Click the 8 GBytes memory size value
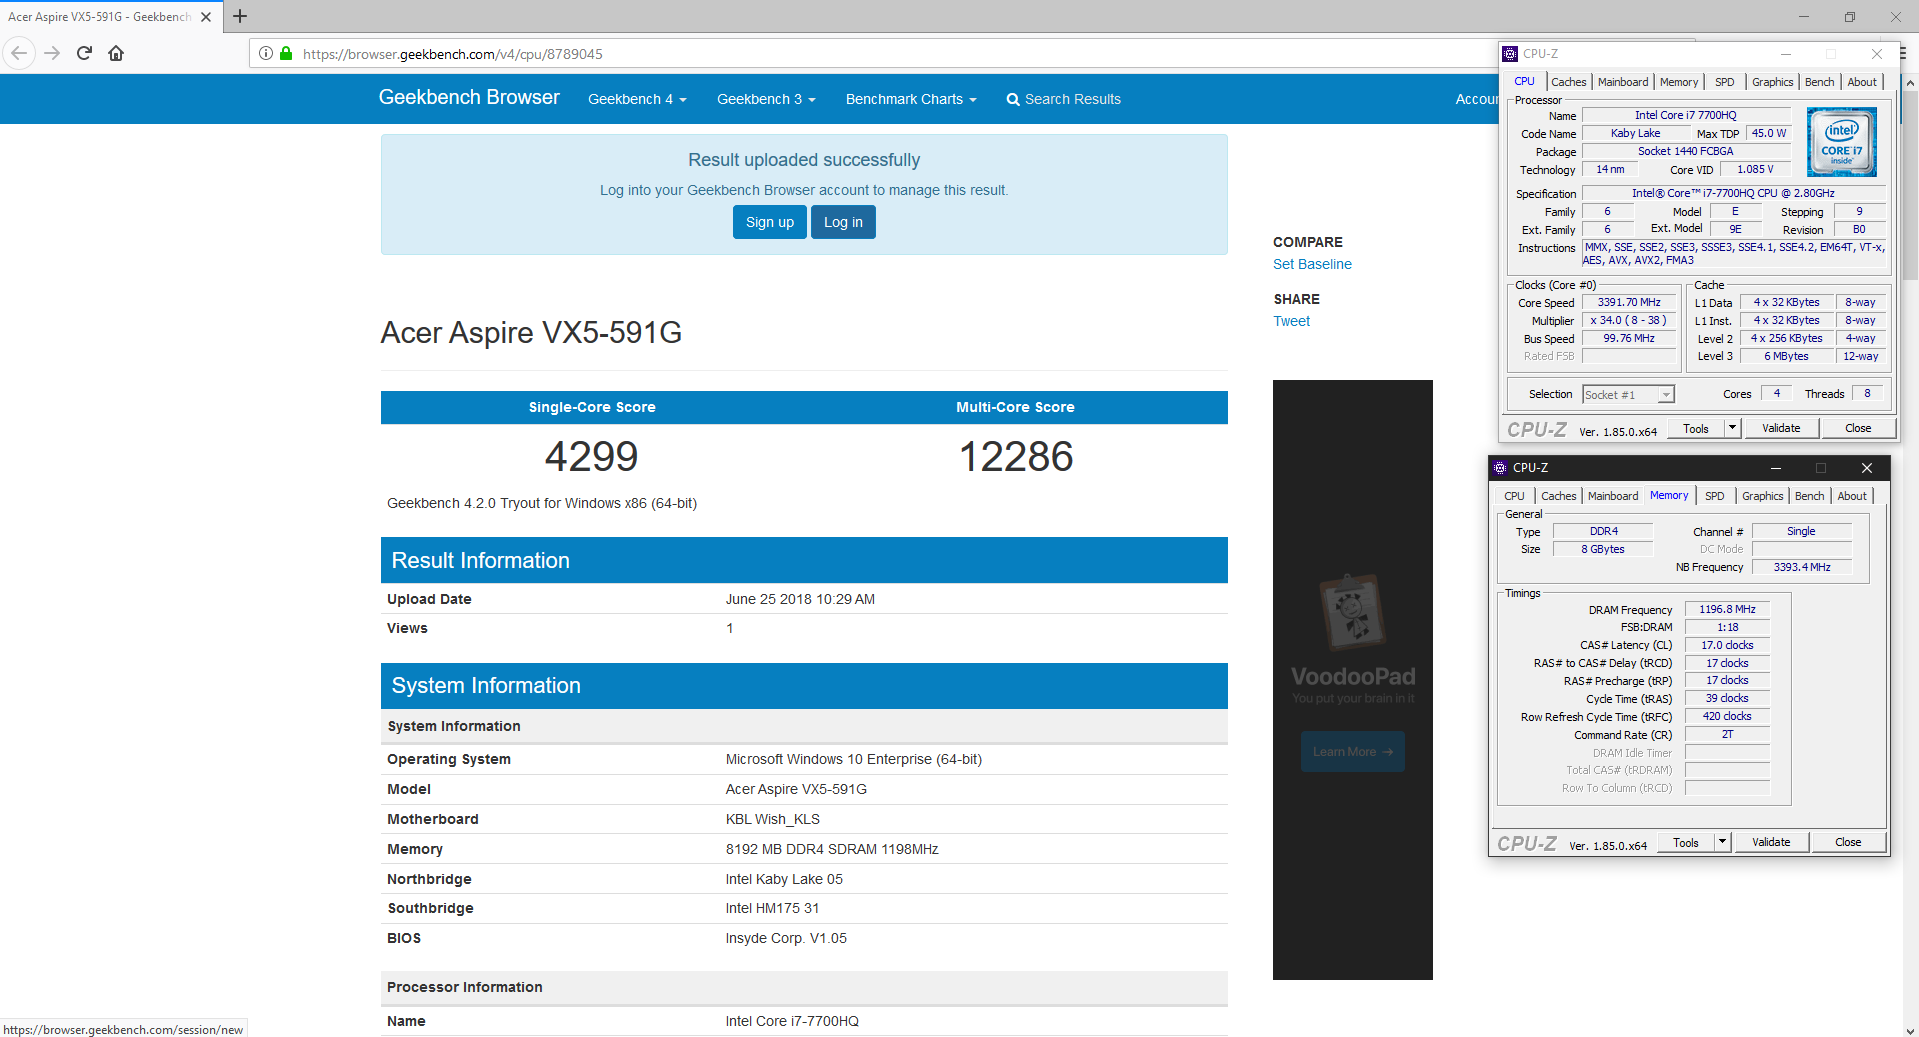1919x1037 pixels. pos(1602,550)
